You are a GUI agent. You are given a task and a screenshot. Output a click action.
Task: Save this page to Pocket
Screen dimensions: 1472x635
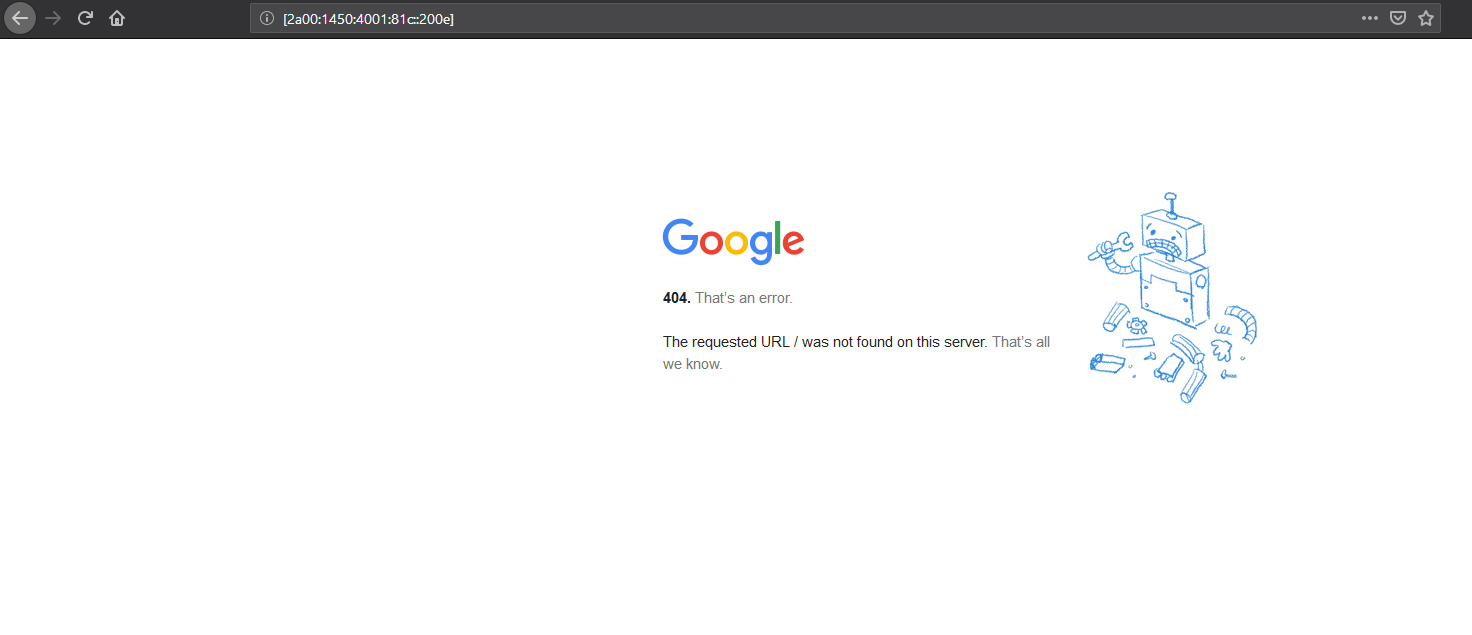[1398, 18]
